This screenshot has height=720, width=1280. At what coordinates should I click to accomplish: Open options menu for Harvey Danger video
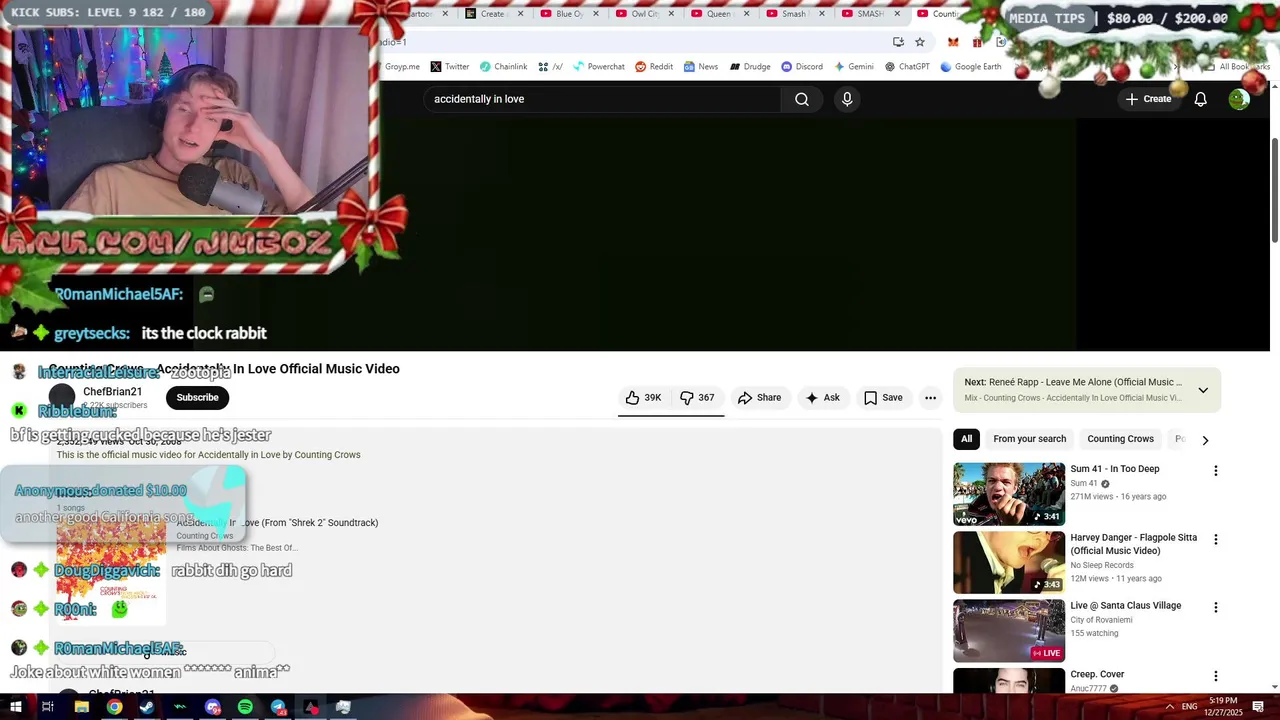pyautogui.click(x=1216, y=540)
